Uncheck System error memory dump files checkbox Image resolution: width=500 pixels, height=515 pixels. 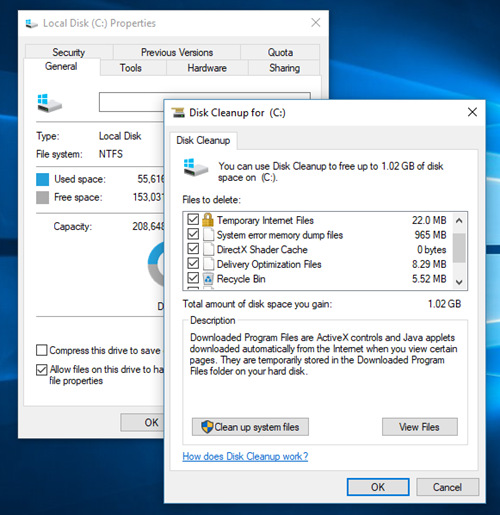(x=193, y=234)
